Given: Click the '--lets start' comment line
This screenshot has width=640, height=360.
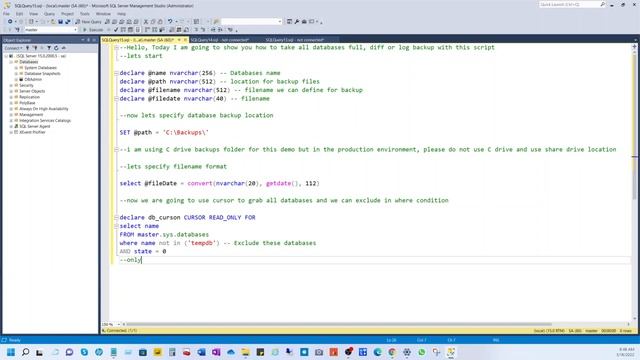Looking at the screenshot, I should click(x=141, y=56).
